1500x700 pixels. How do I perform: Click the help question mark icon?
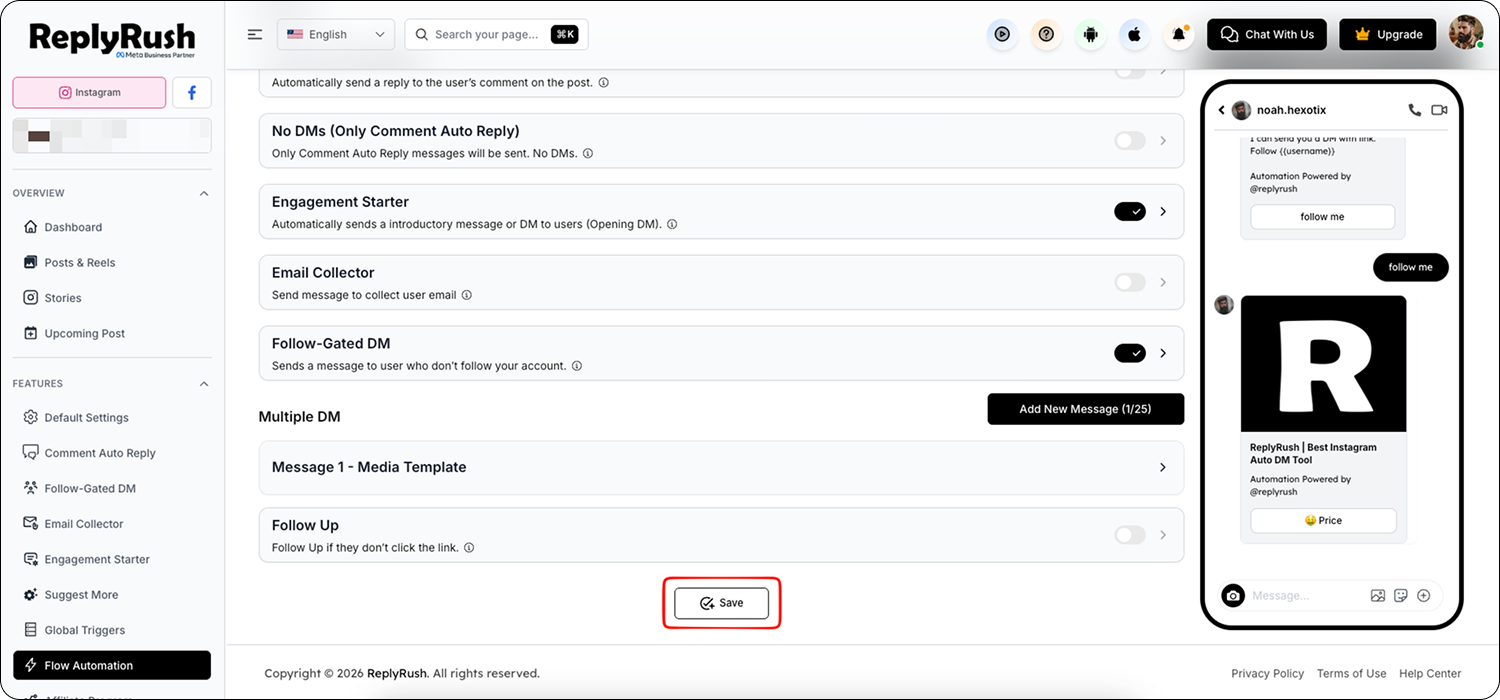[x=1046, y=34]
